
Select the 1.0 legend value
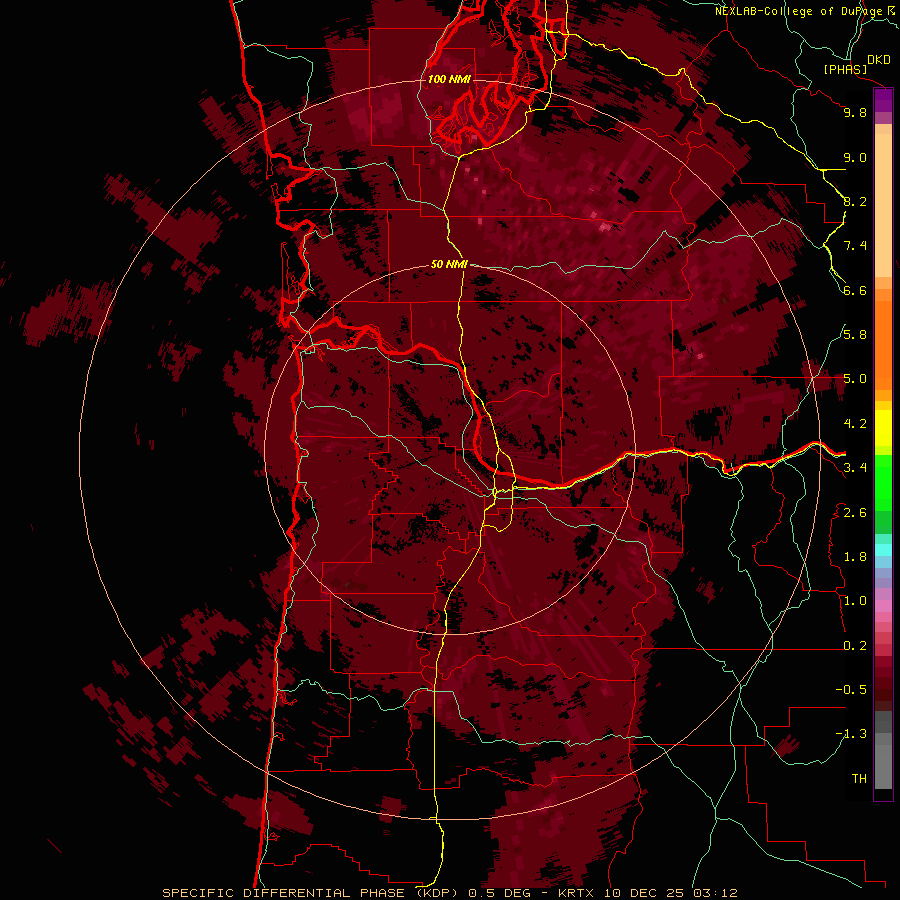click(x=855, y=601)
